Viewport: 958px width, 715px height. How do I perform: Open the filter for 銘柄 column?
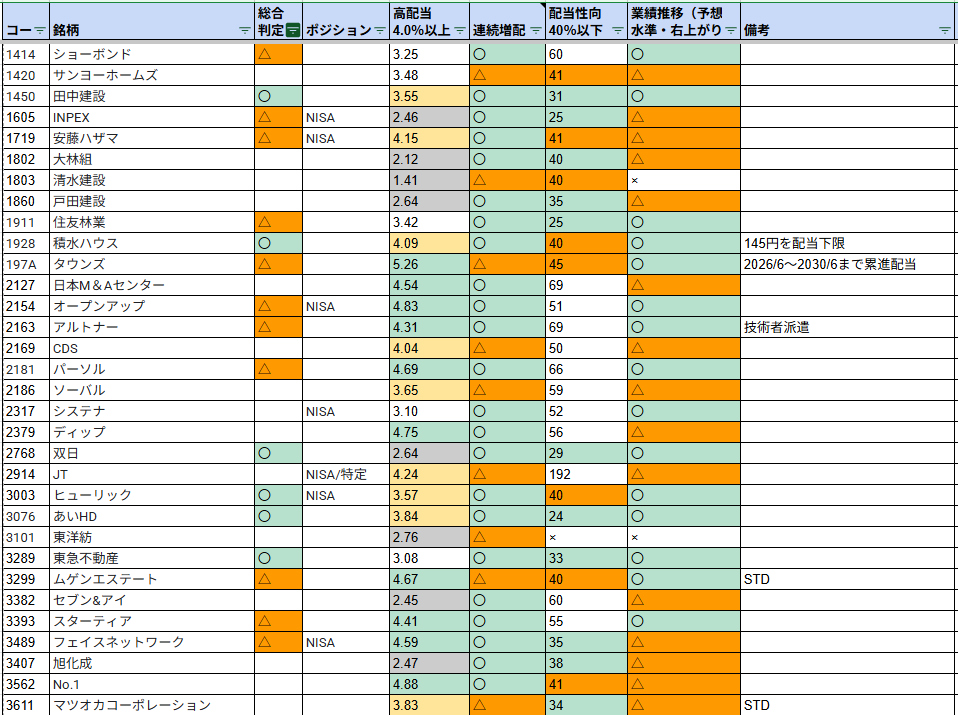click(x=244, y=31)
